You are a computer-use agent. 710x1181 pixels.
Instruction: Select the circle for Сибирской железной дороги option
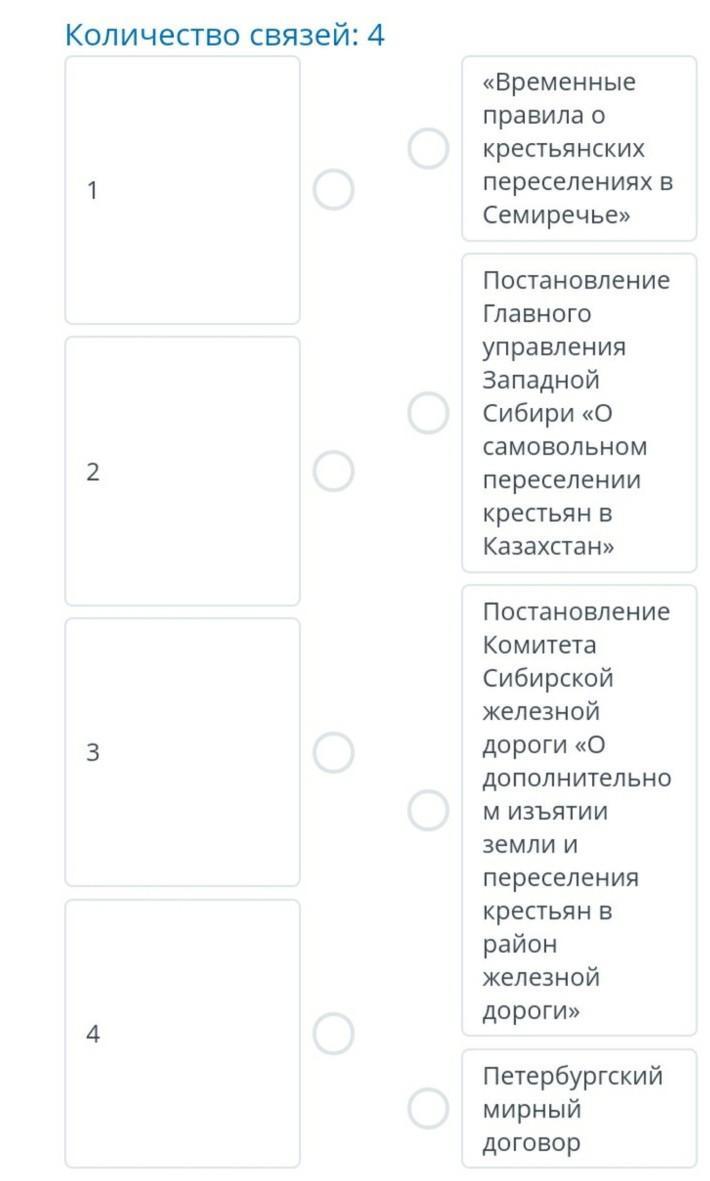pyautogui.click(x=428, y=810)
